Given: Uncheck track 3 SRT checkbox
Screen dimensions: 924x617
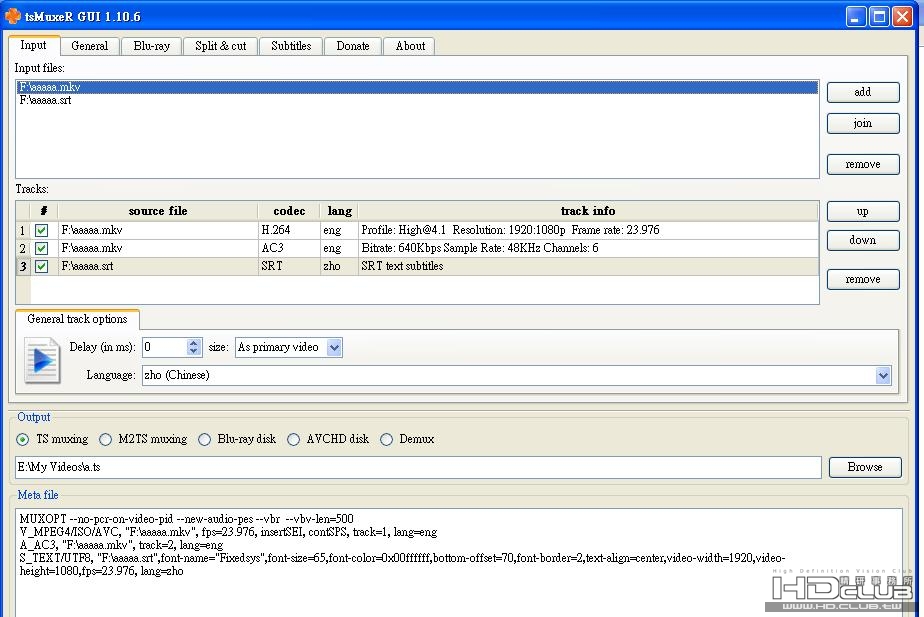Looking at the screenshot, I should [x=41, y=266].
